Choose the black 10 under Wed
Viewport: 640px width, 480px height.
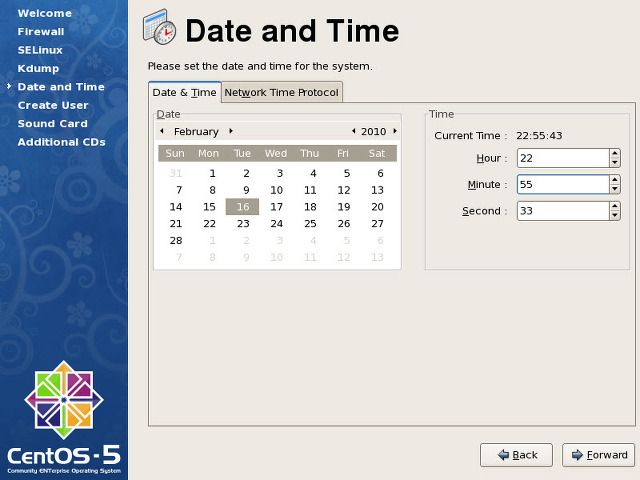point(276,190)
